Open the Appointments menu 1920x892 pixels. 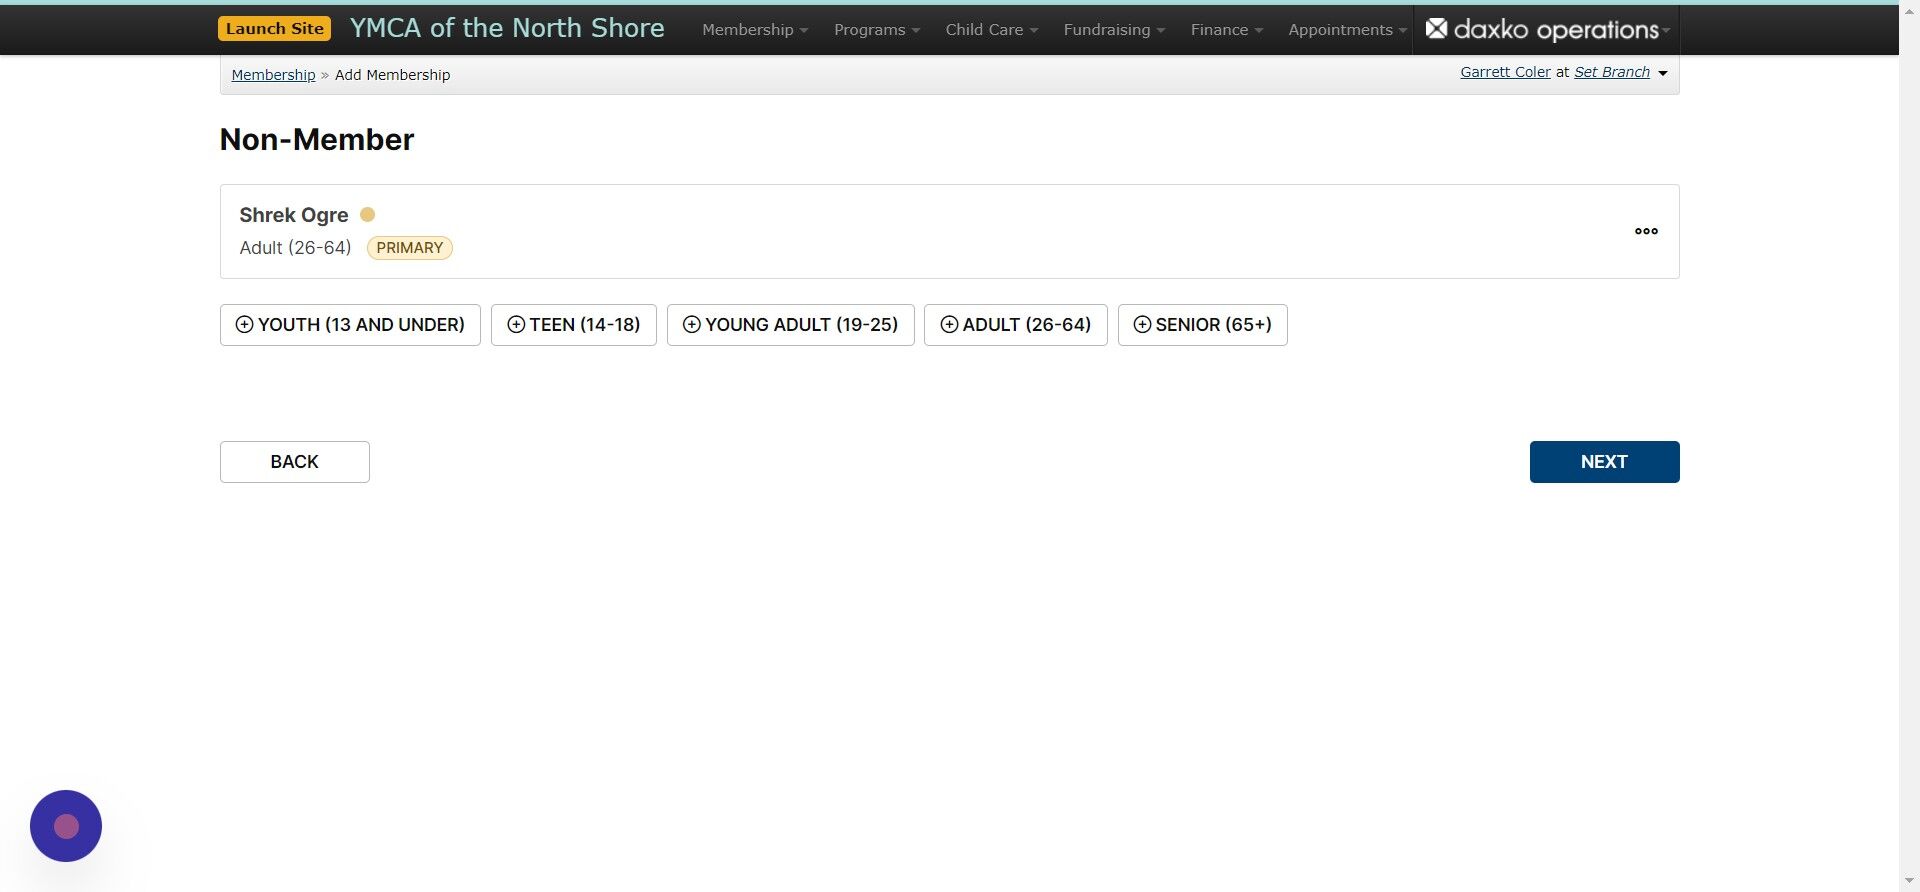(x=1347, y=30)
